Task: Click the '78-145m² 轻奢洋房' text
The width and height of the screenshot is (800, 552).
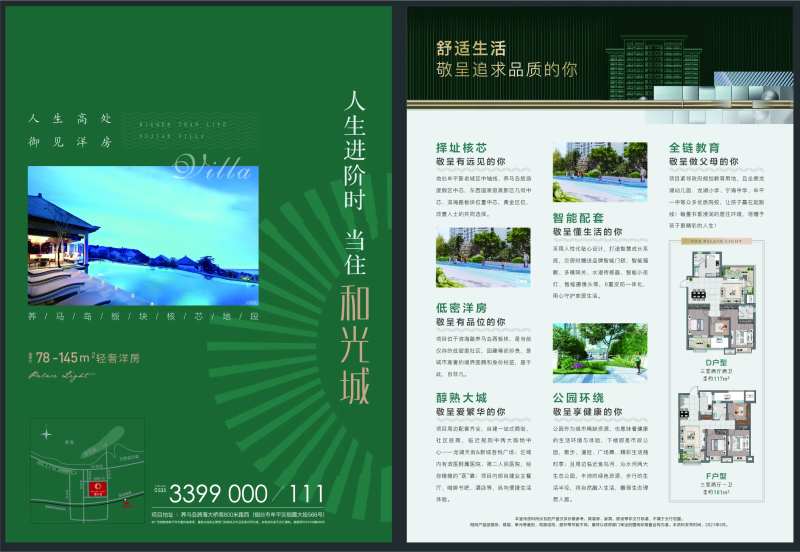Action: click(84, 358)
